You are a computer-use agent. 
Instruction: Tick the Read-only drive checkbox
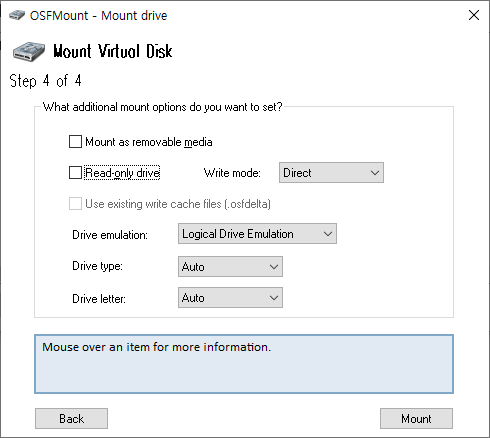(75, 173)
